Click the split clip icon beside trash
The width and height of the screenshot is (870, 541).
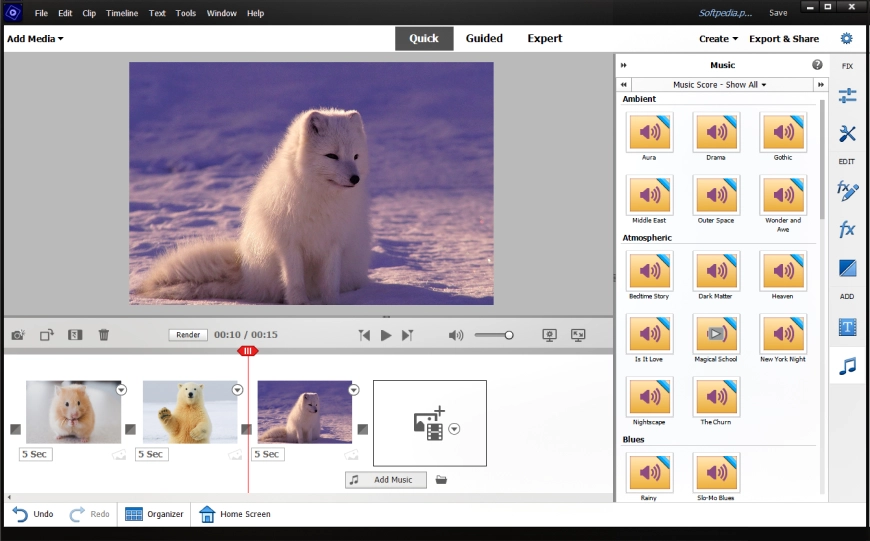click(x=75, y=335)
